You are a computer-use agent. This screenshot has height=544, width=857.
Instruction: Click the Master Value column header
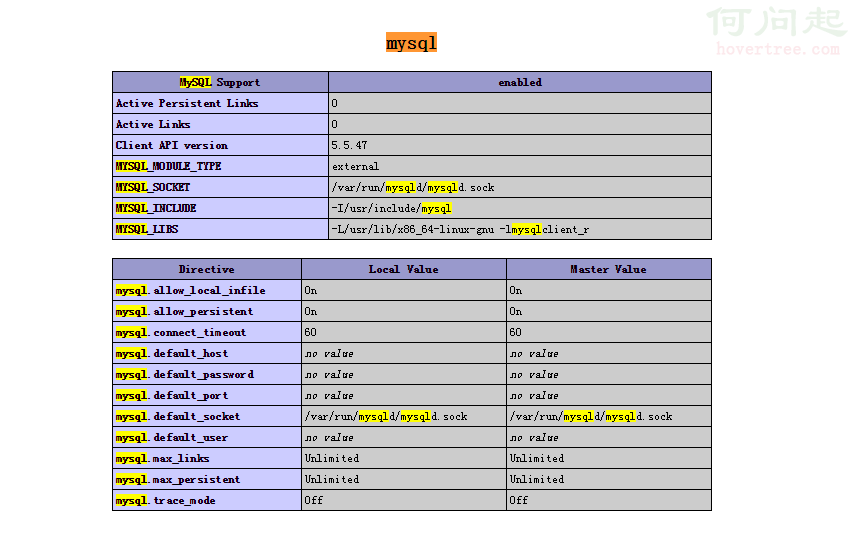pyautogui.click(x=608, y=269)
